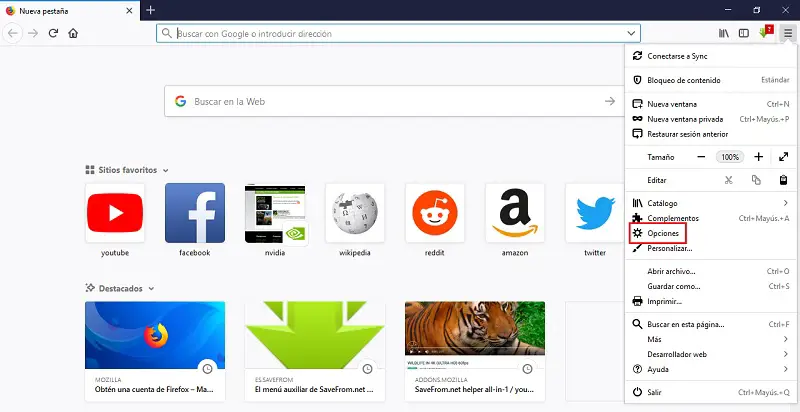Click Imprimir... menu entry
The height and width of the screenshot is (412, 800).
click(x=712, y=301)
